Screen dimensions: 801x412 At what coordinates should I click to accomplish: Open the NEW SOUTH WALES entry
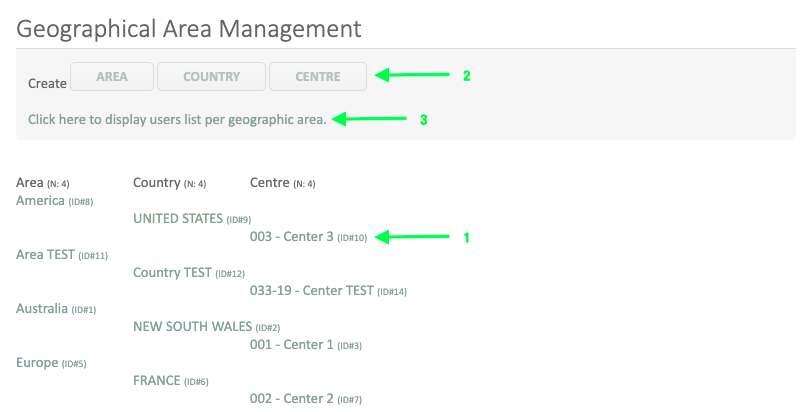193,327
